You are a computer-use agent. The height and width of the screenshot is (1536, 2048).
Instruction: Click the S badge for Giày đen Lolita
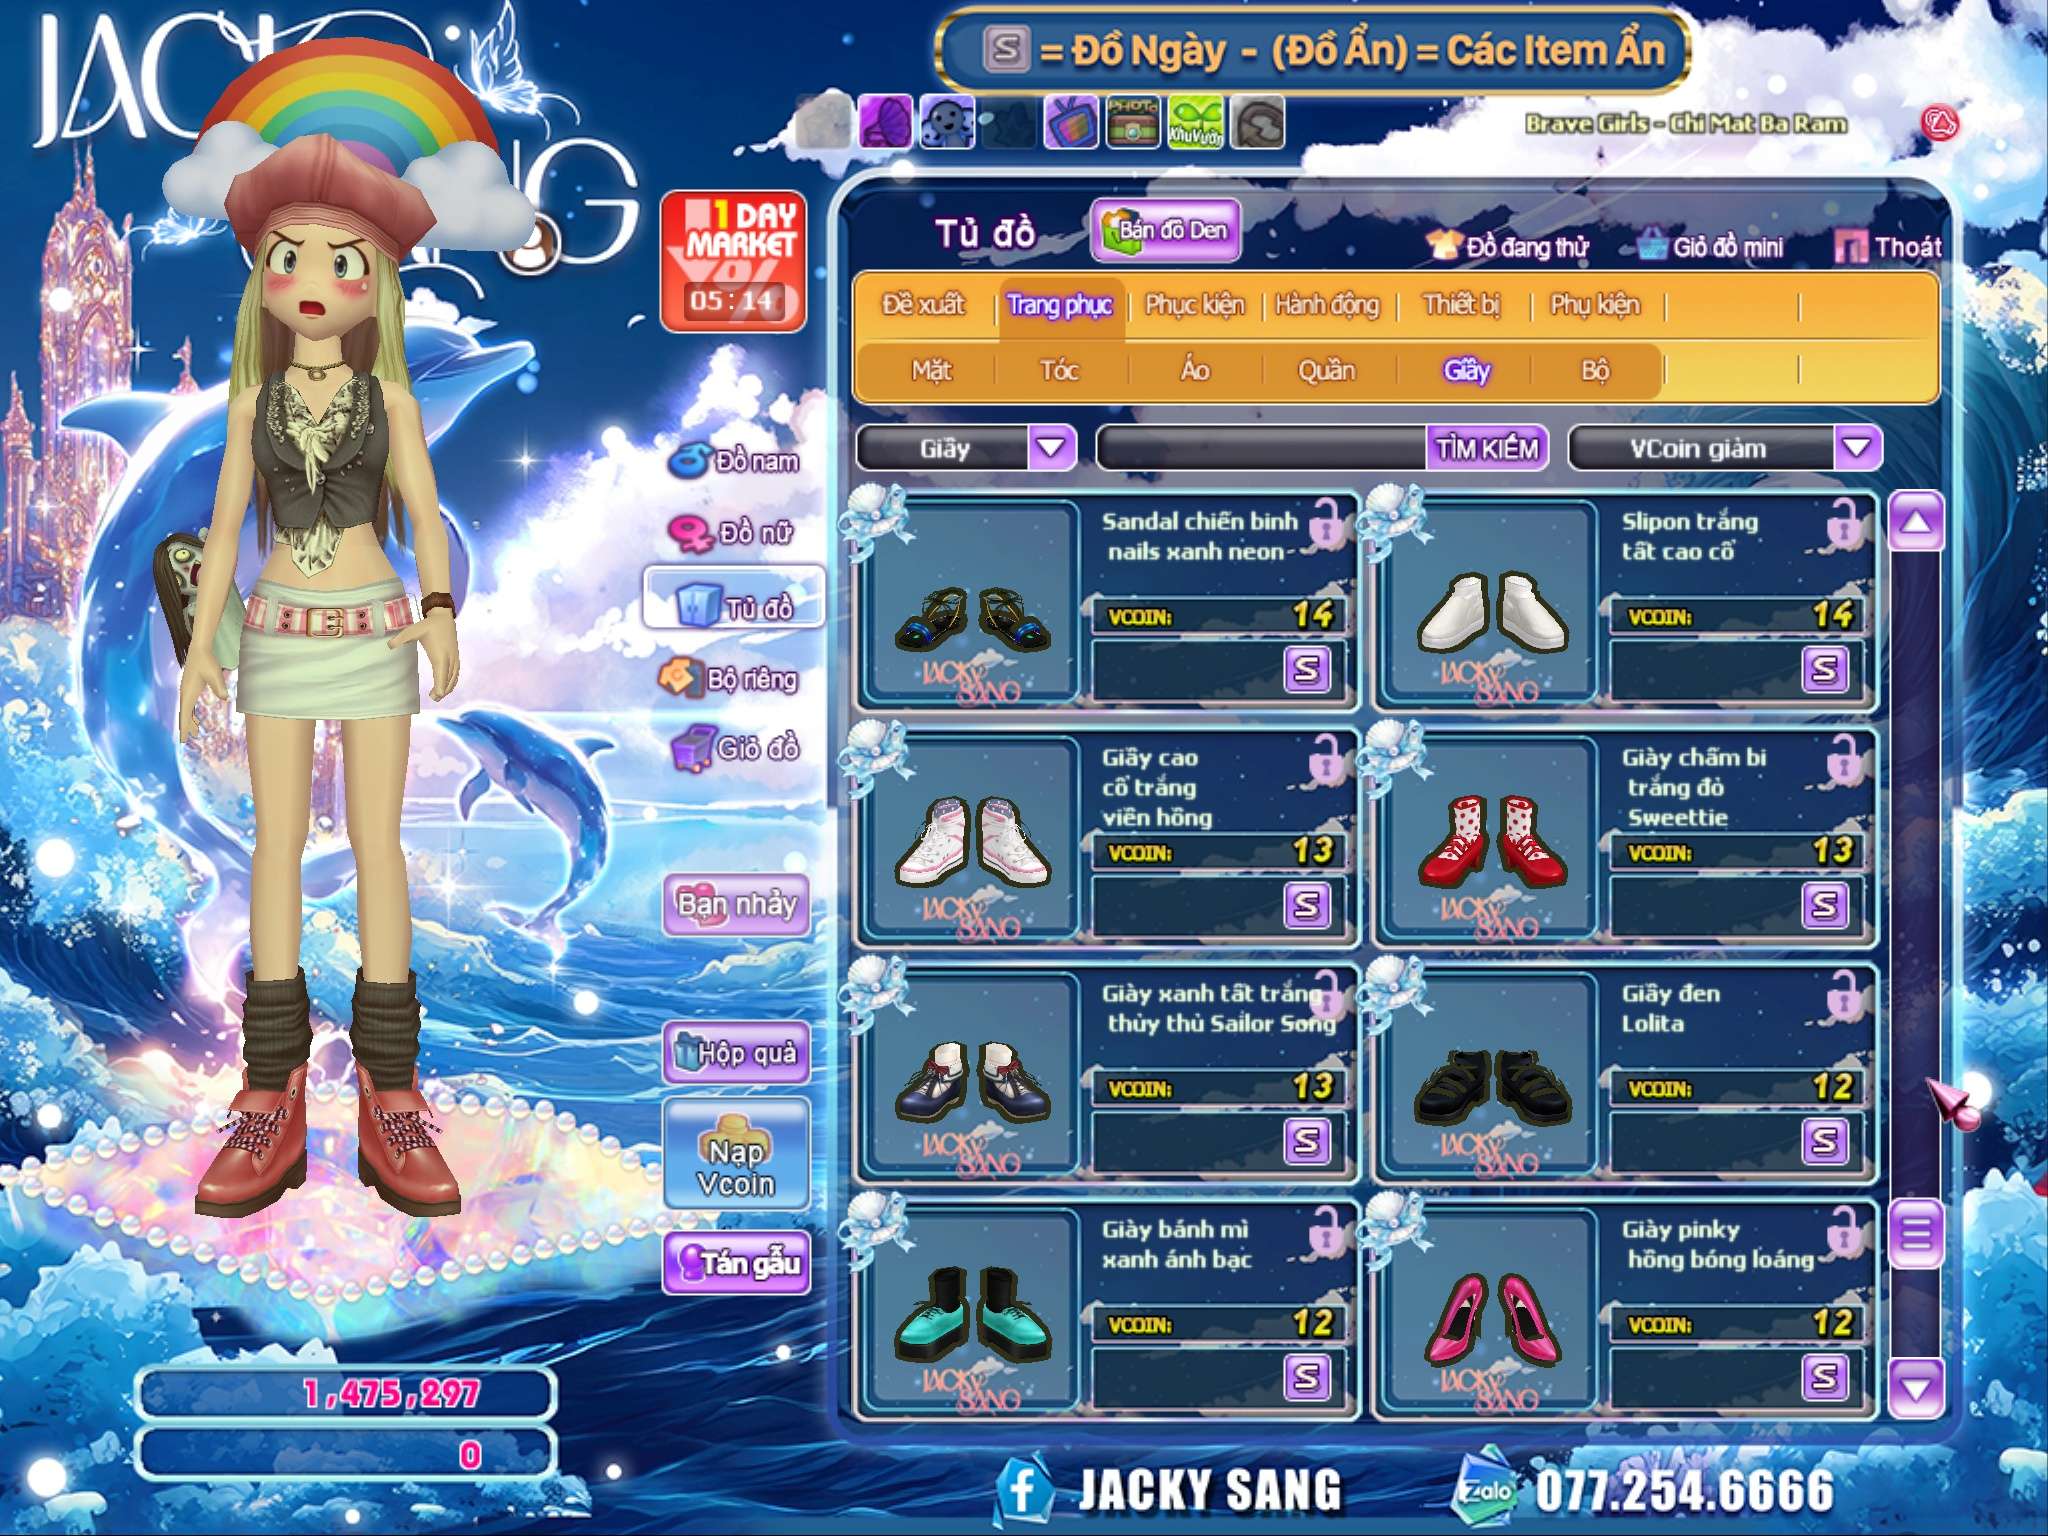(x=1825, y=1141)
